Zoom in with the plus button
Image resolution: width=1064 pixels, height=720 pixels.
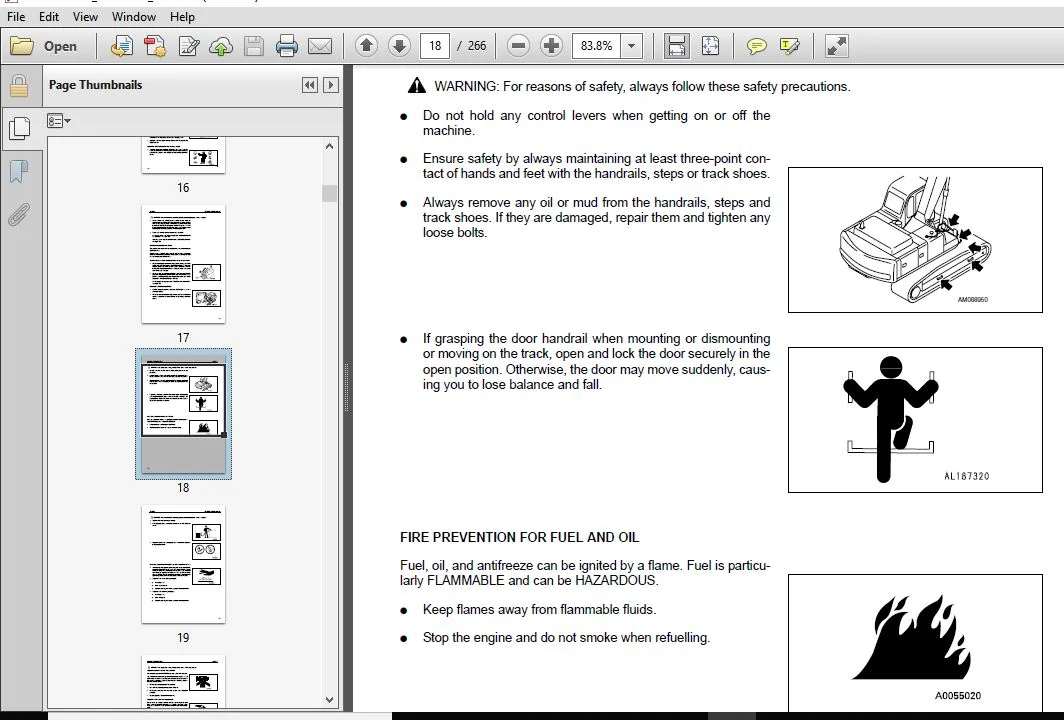(x=551, y=46)
